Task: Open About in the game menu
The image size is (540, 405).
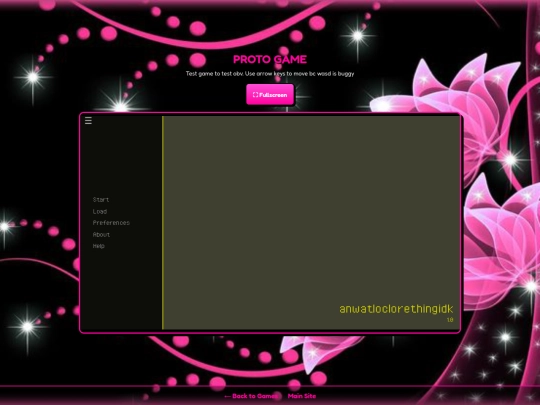Action: pyautogui.click(x=101, y=235)
